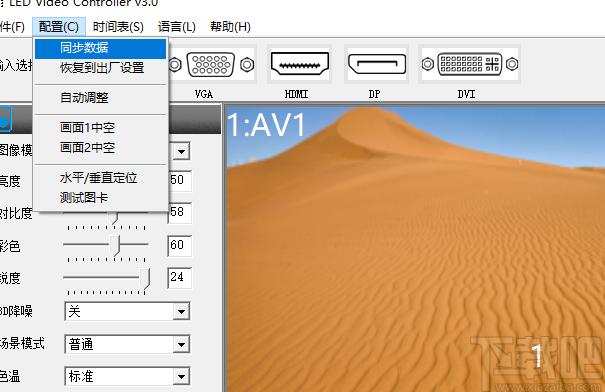Open the 时间表(S) menu
The height and width of the screenshot is (392, 605).
pos(118,27)
